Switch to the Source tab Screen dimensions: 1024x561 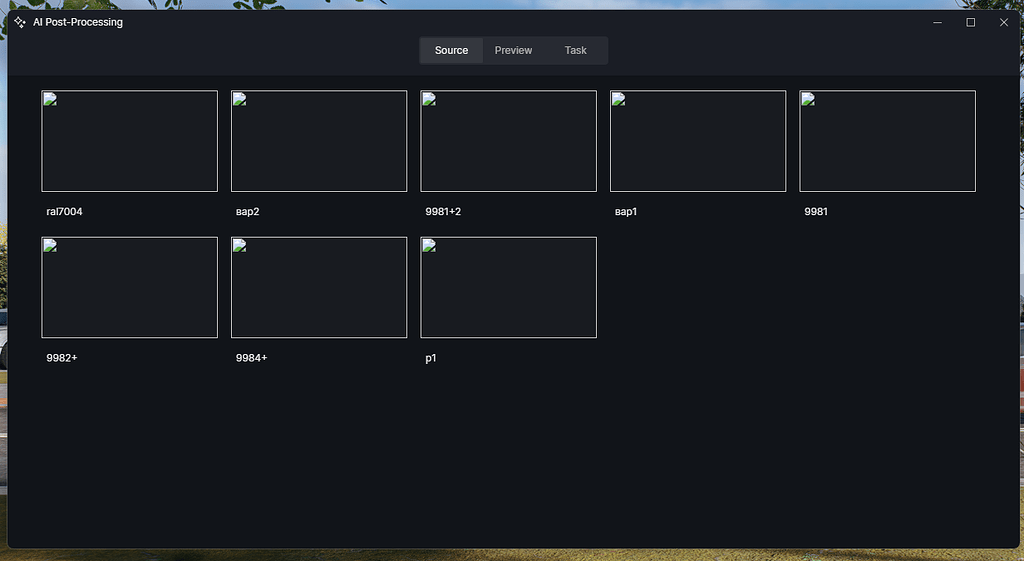pos(451,50)
